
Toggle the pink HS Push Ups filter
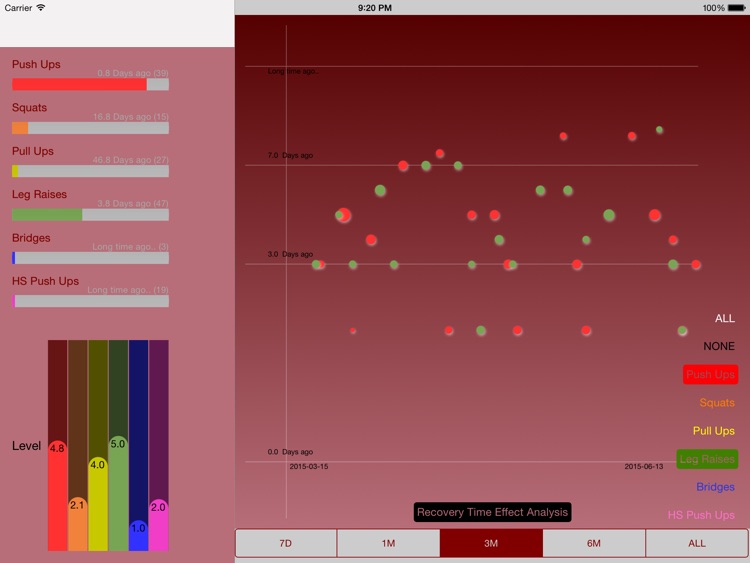701,515
